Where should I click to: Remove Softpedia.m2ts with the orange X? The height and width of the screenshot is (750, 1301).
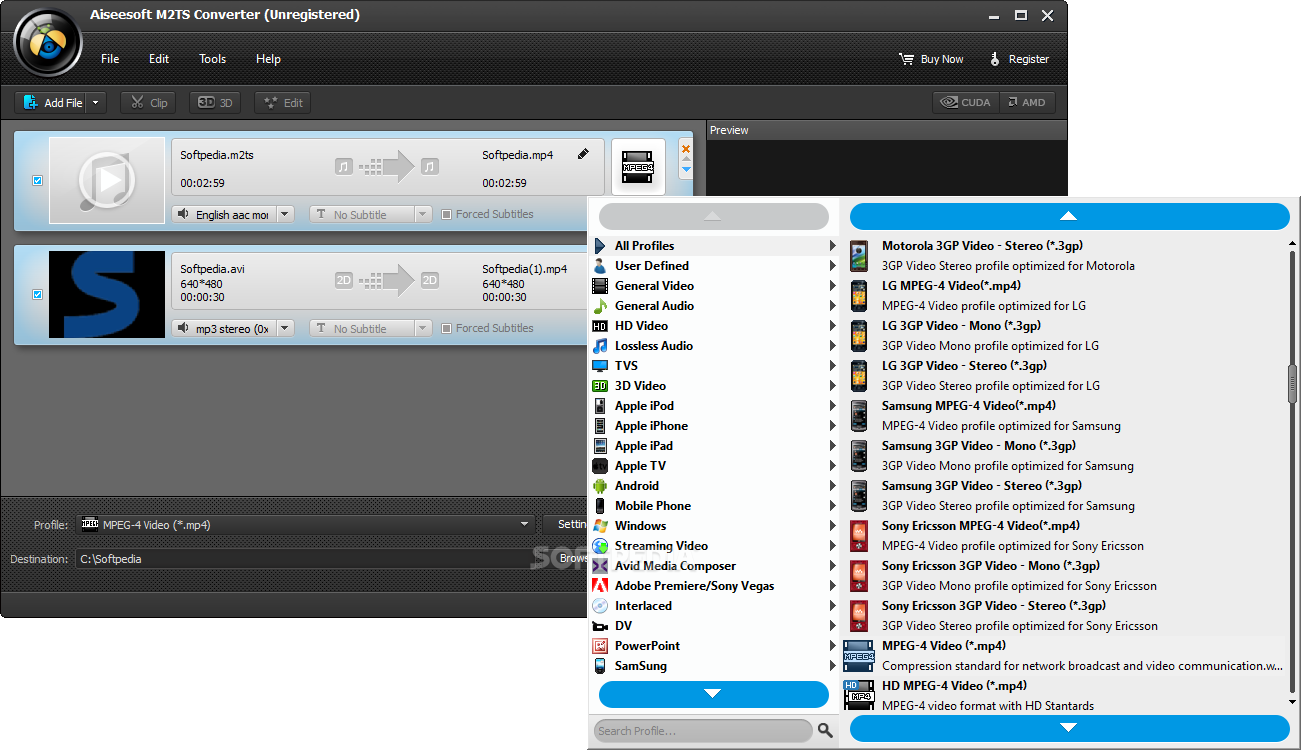[686, 150]
